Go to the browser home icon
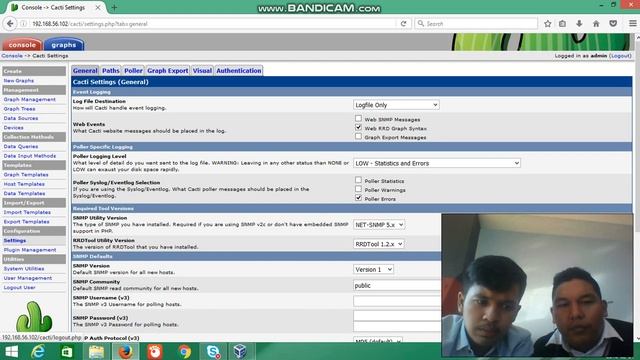Screen dimensions: 640x360 [596, 24]
